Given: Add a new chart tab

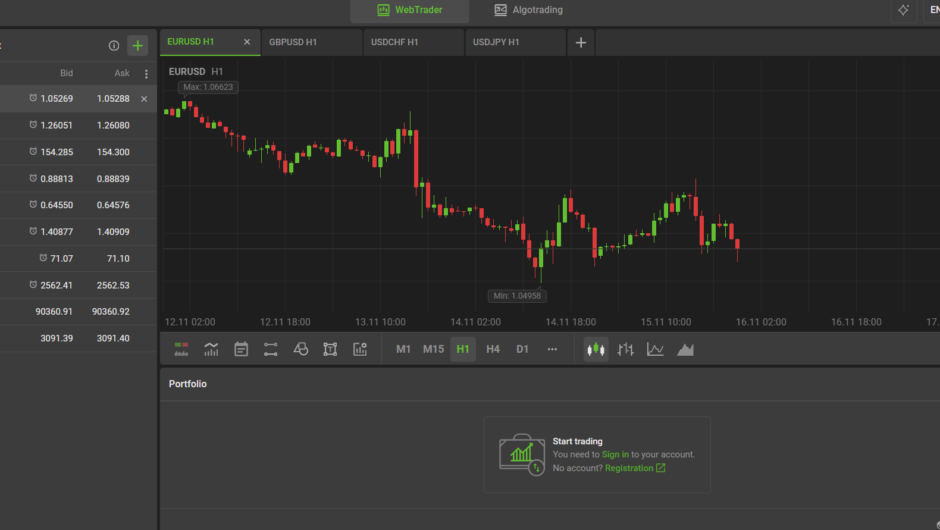Looking at the screenshot, I should point(581,43).
